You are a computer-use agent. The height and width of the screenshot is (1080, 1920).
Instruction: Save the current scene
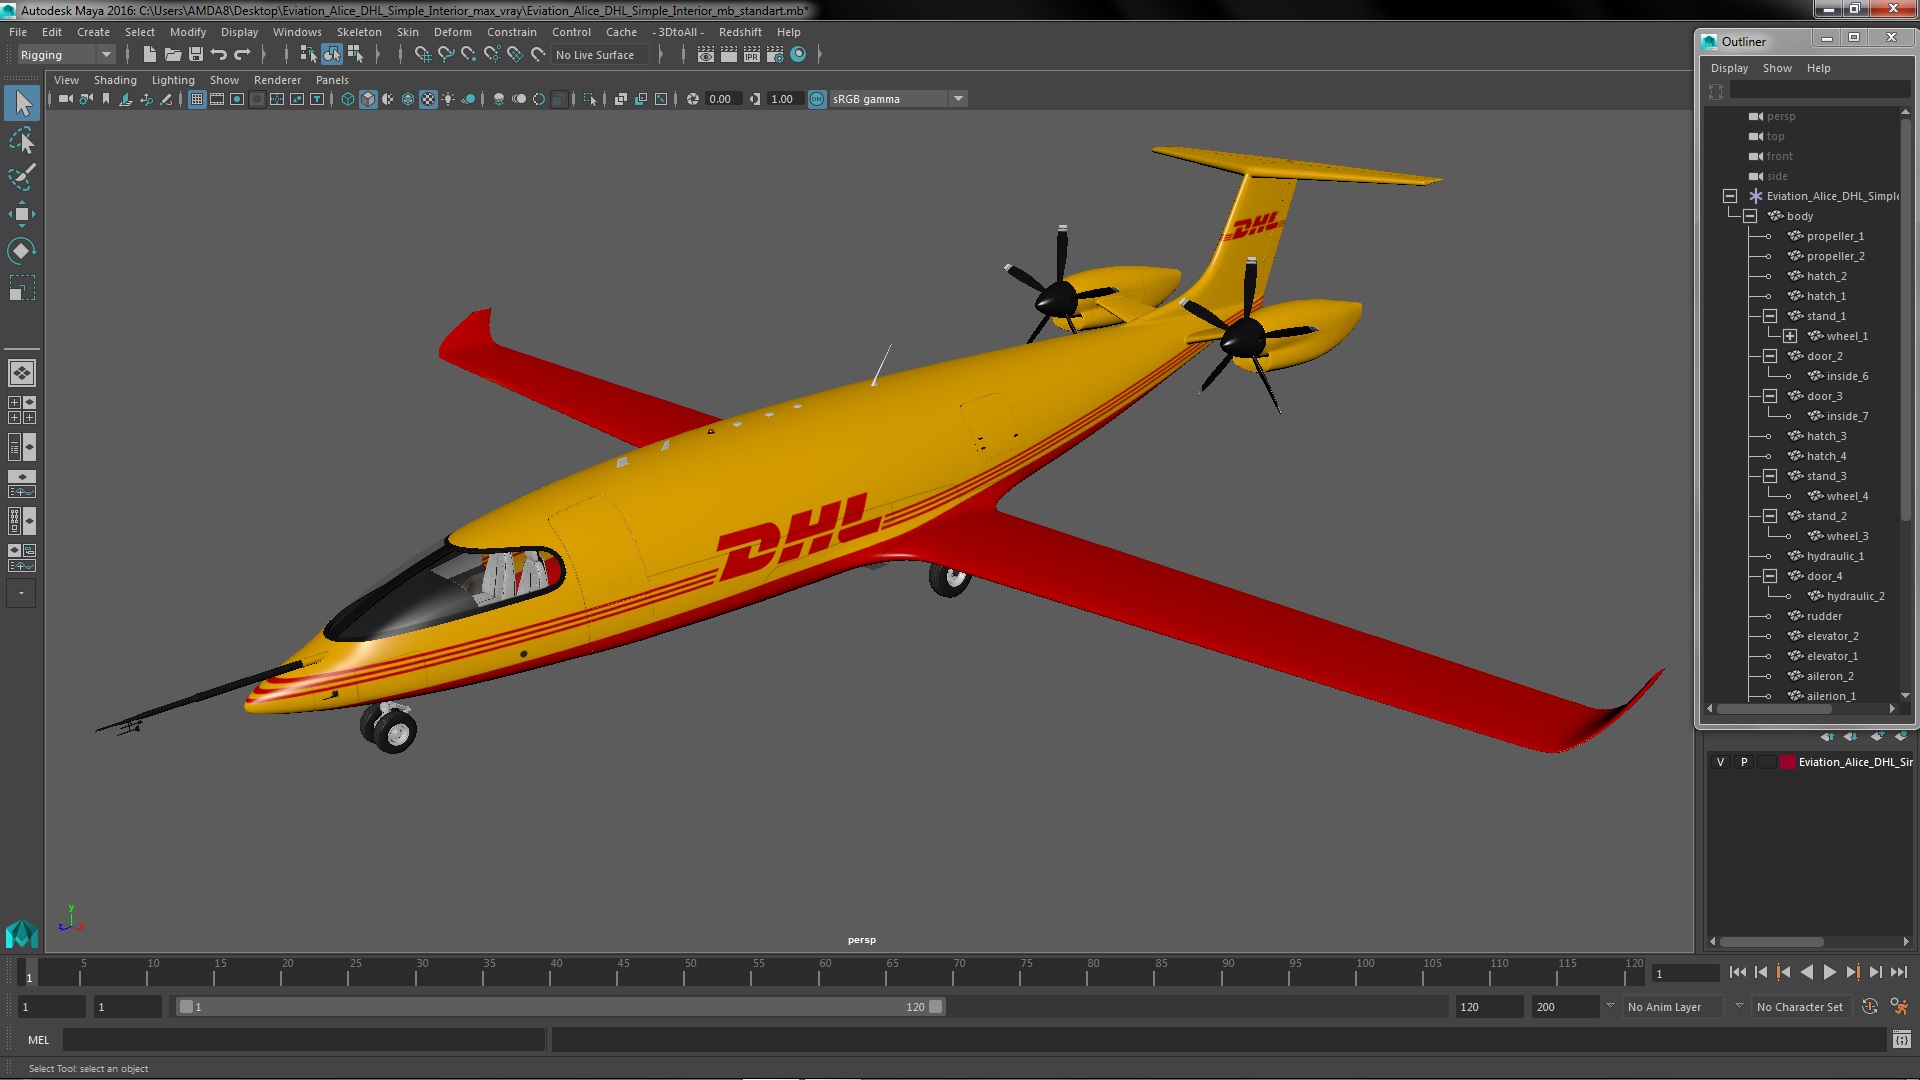(x=196, y=55)
